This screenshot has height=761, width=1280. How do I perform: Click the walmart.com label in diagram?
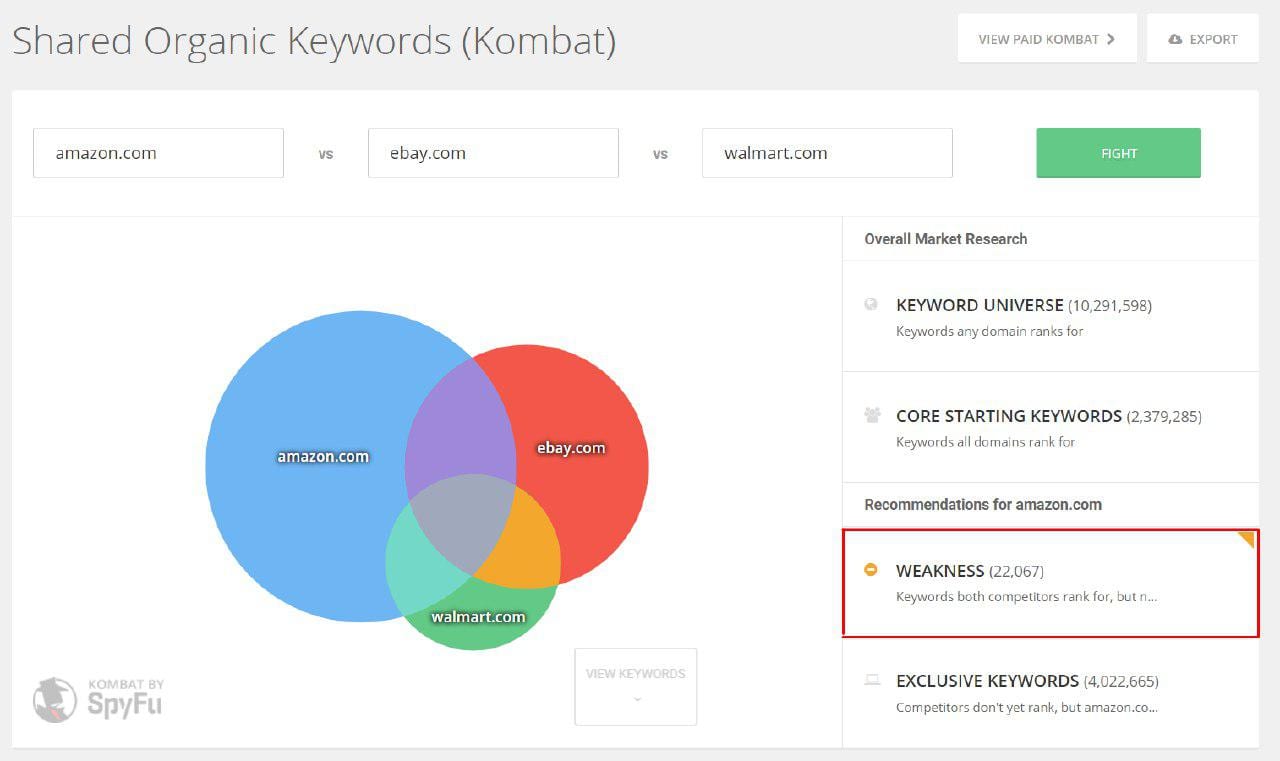pos(478,616)
